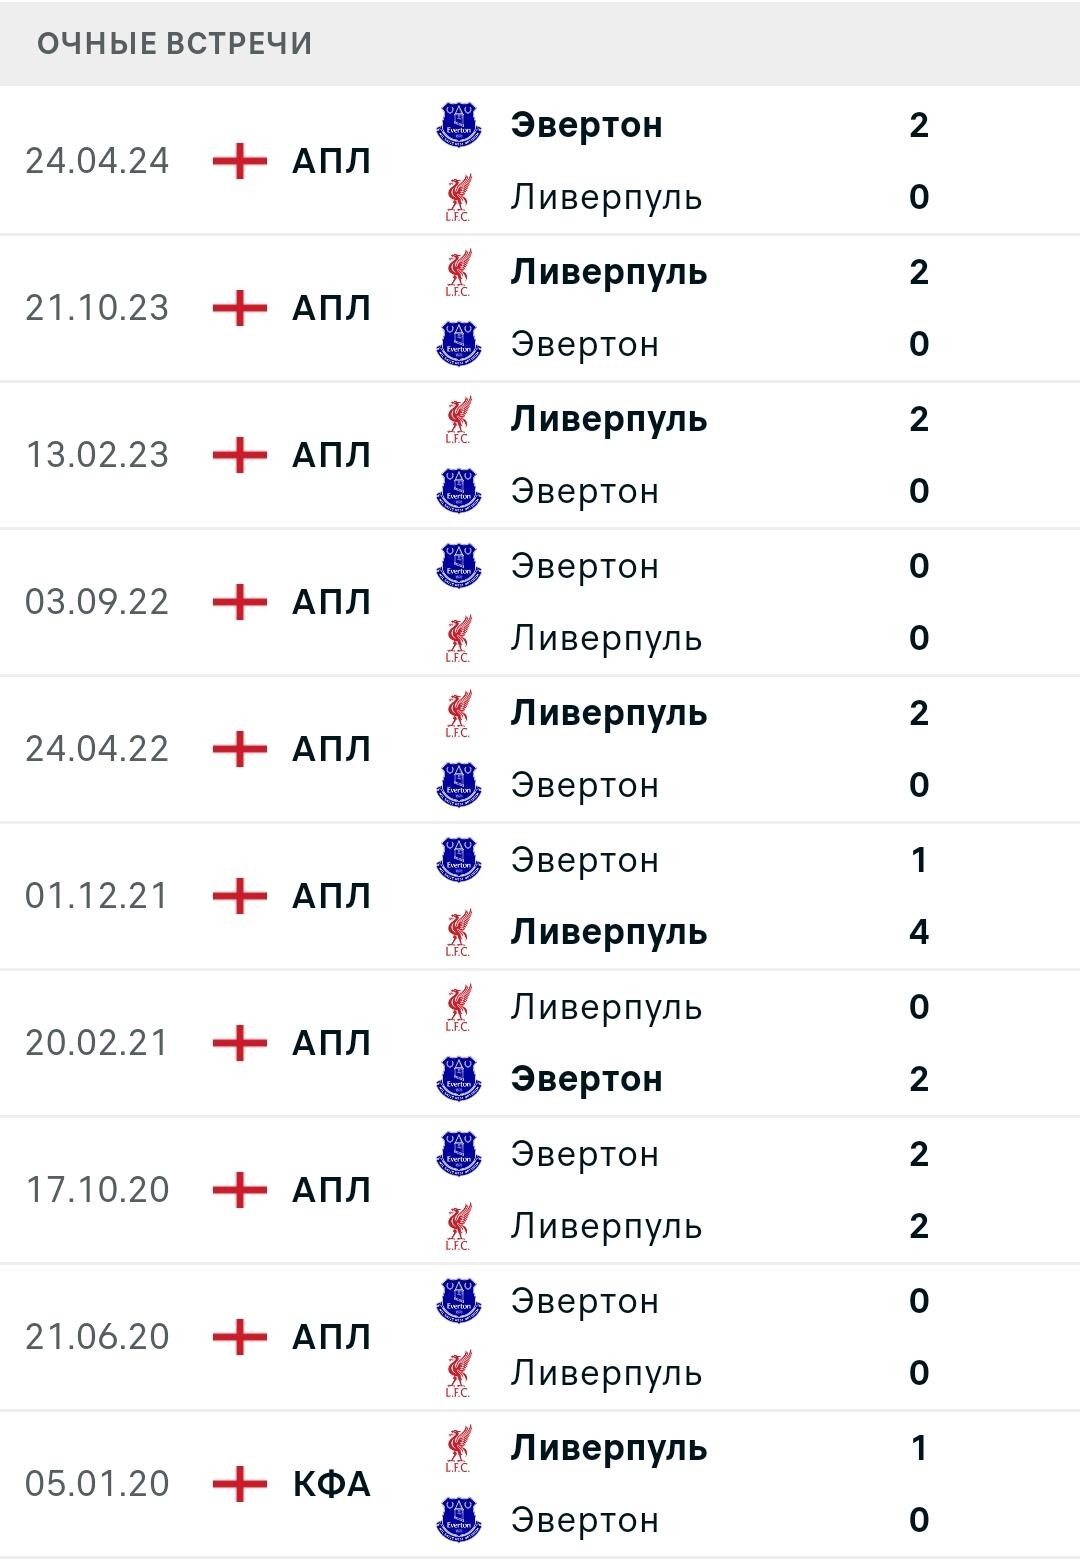Tap Everton crest in 03.09.22 match
The width and height of the screenshot is (1080, 1567).
(x=459, y=566)
